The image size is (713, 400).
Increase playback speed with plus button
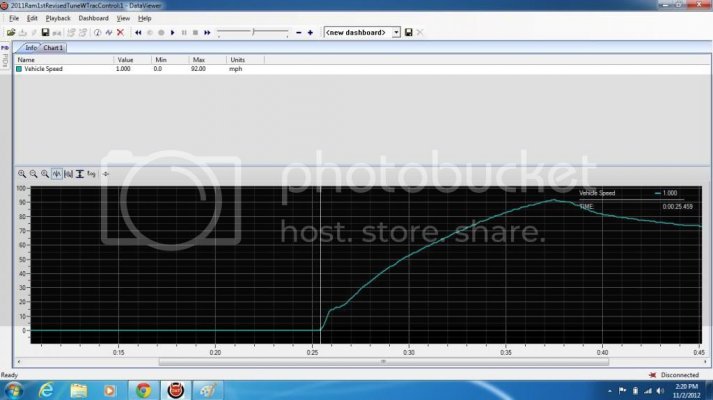[x=310, y=33]
